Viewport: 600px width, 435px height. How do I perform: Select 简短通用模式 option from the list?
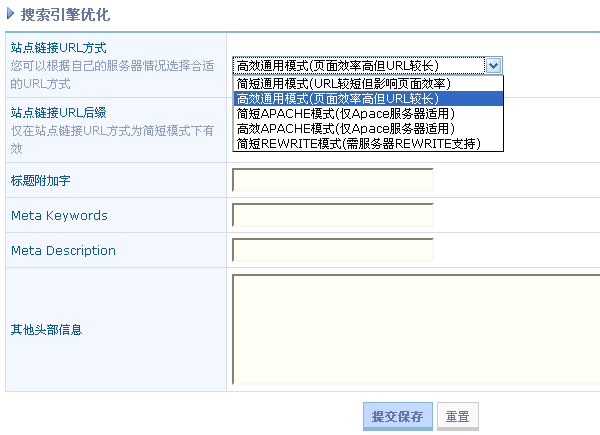pos(343,84)
